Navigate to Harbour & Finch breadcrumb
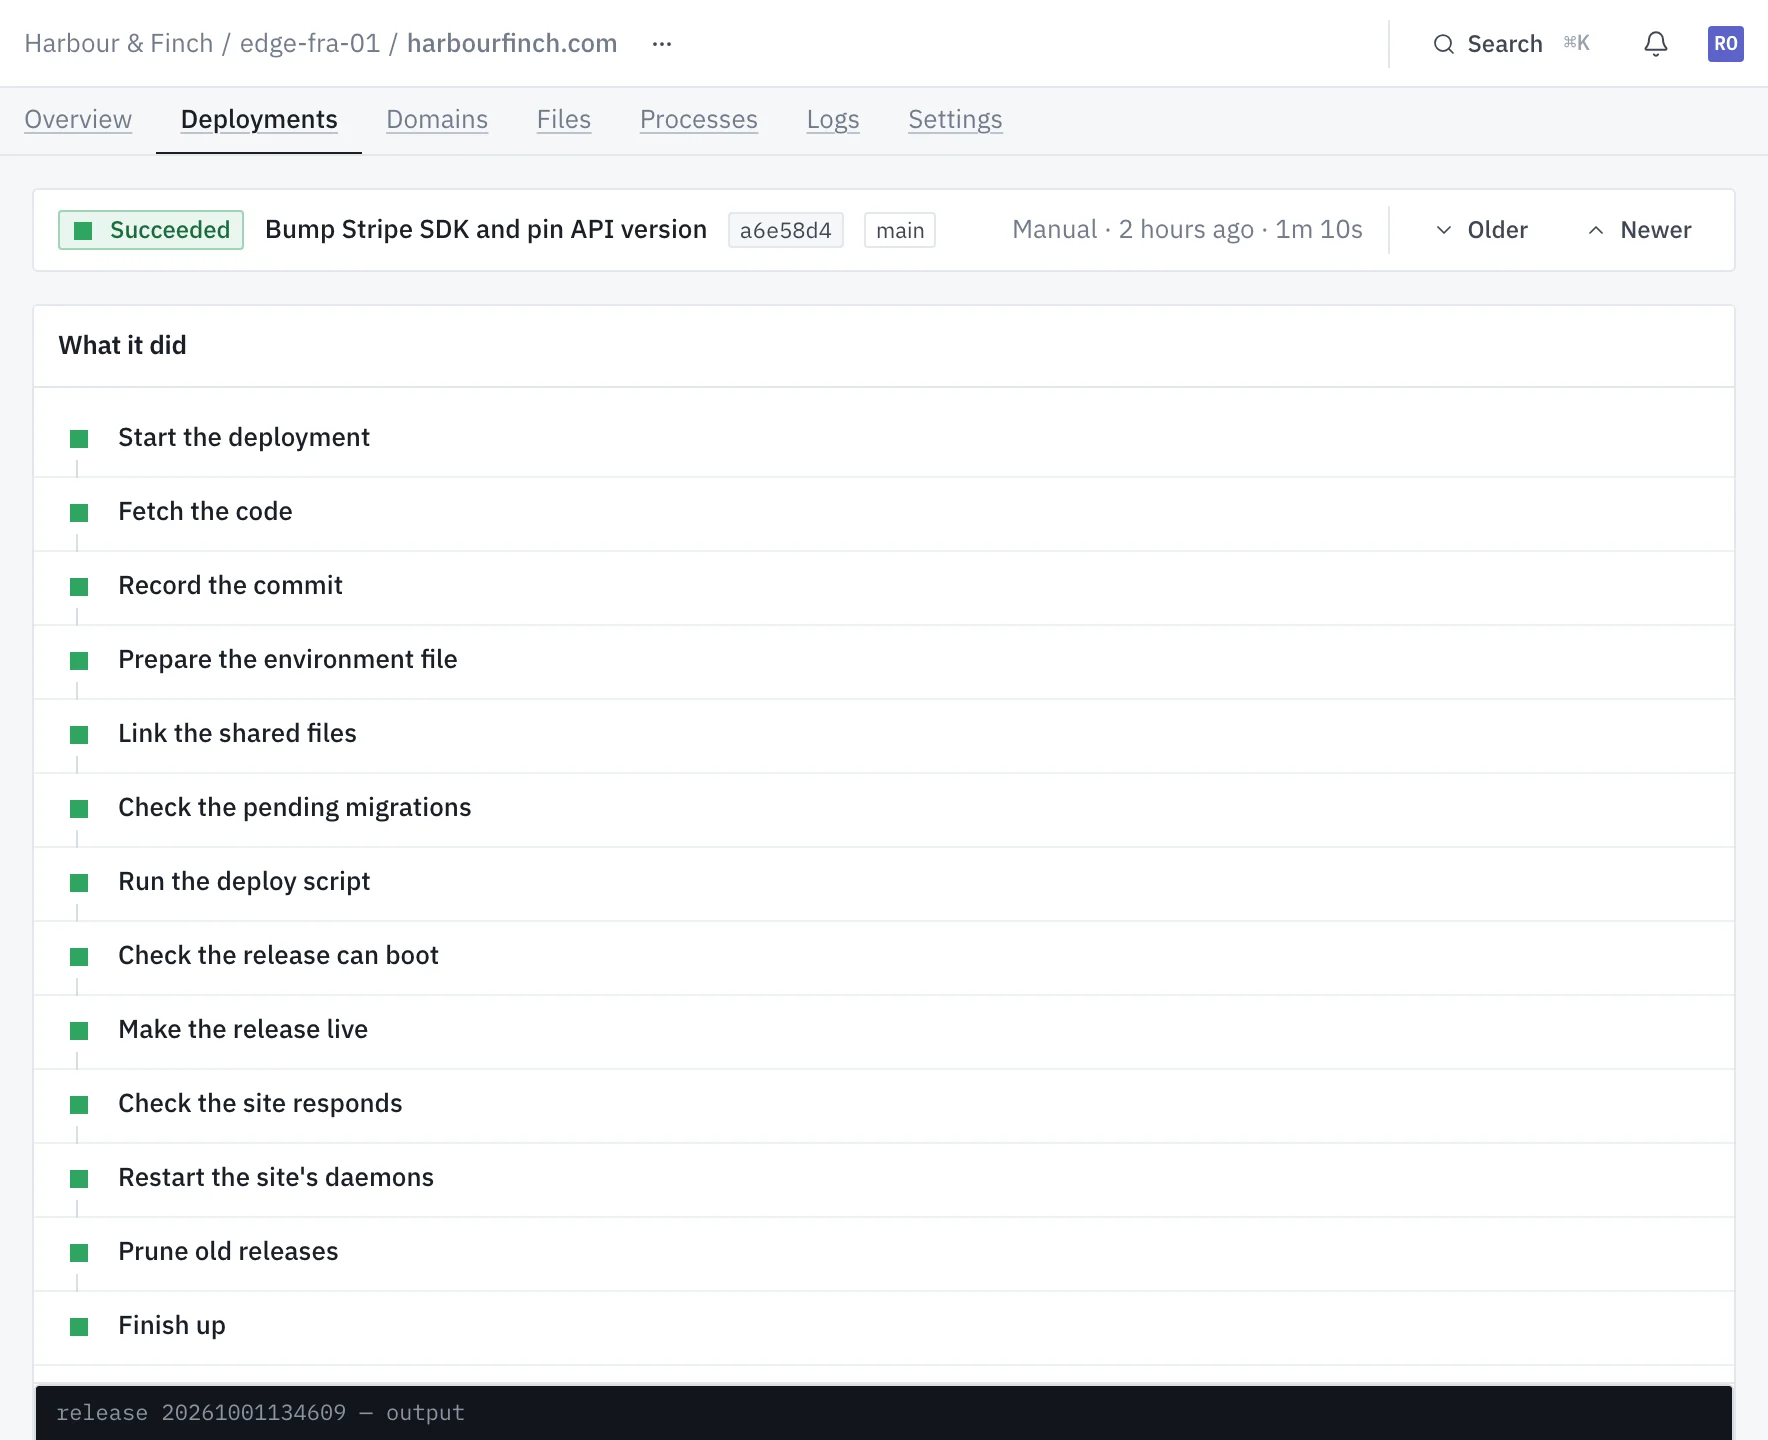Viewport: 1768px width, 1440px height. click(119, 44)
